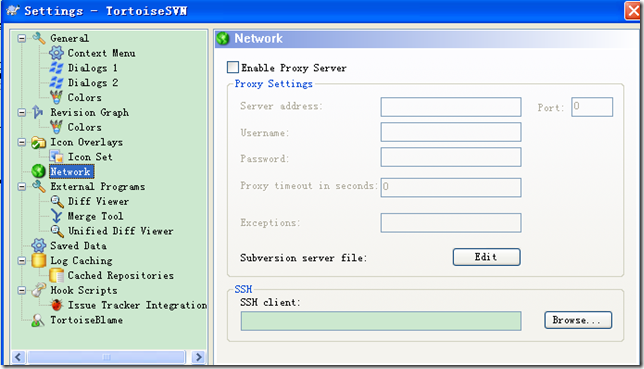Viewport: 644px width, 369px height.
Task: Collapse the External Programs node
Action: click(22, 187)
